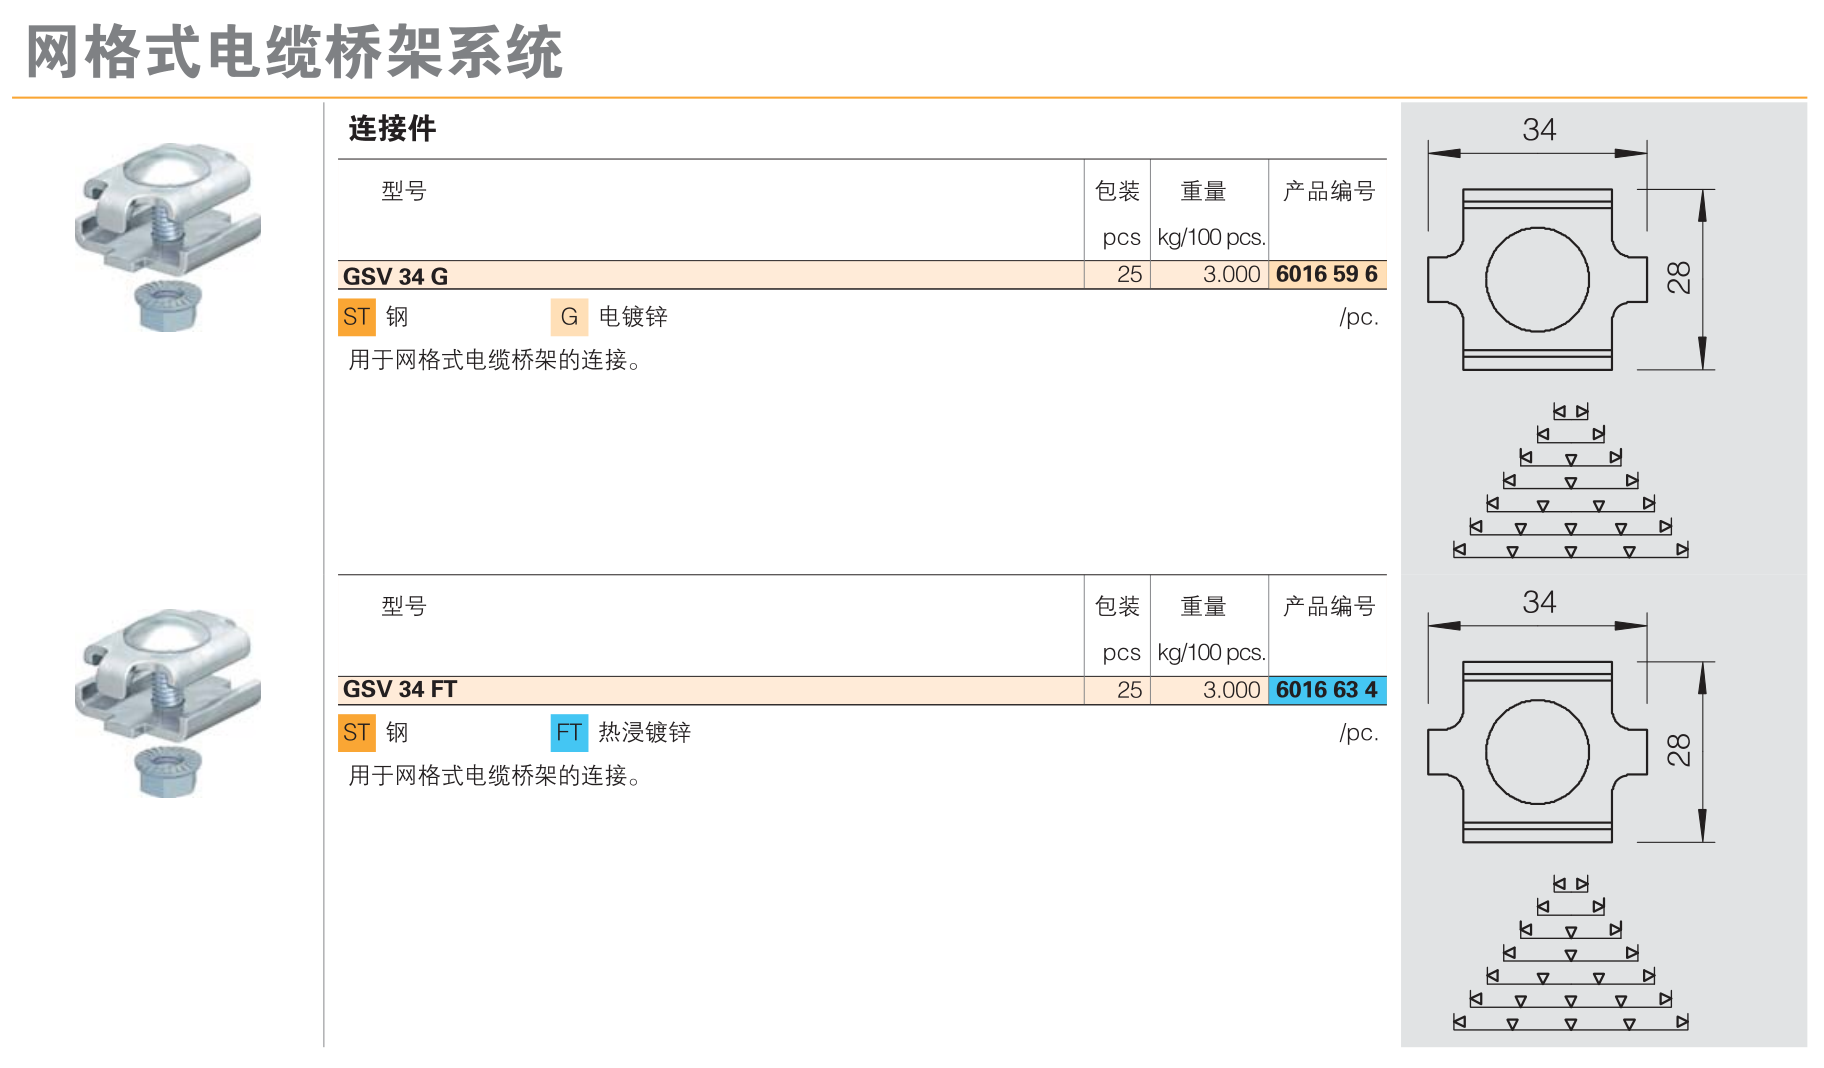Viewport: 1824px width, 1068px height.
Task: Click the 包装 header in the second table
Action: [x=1117, y=606]
